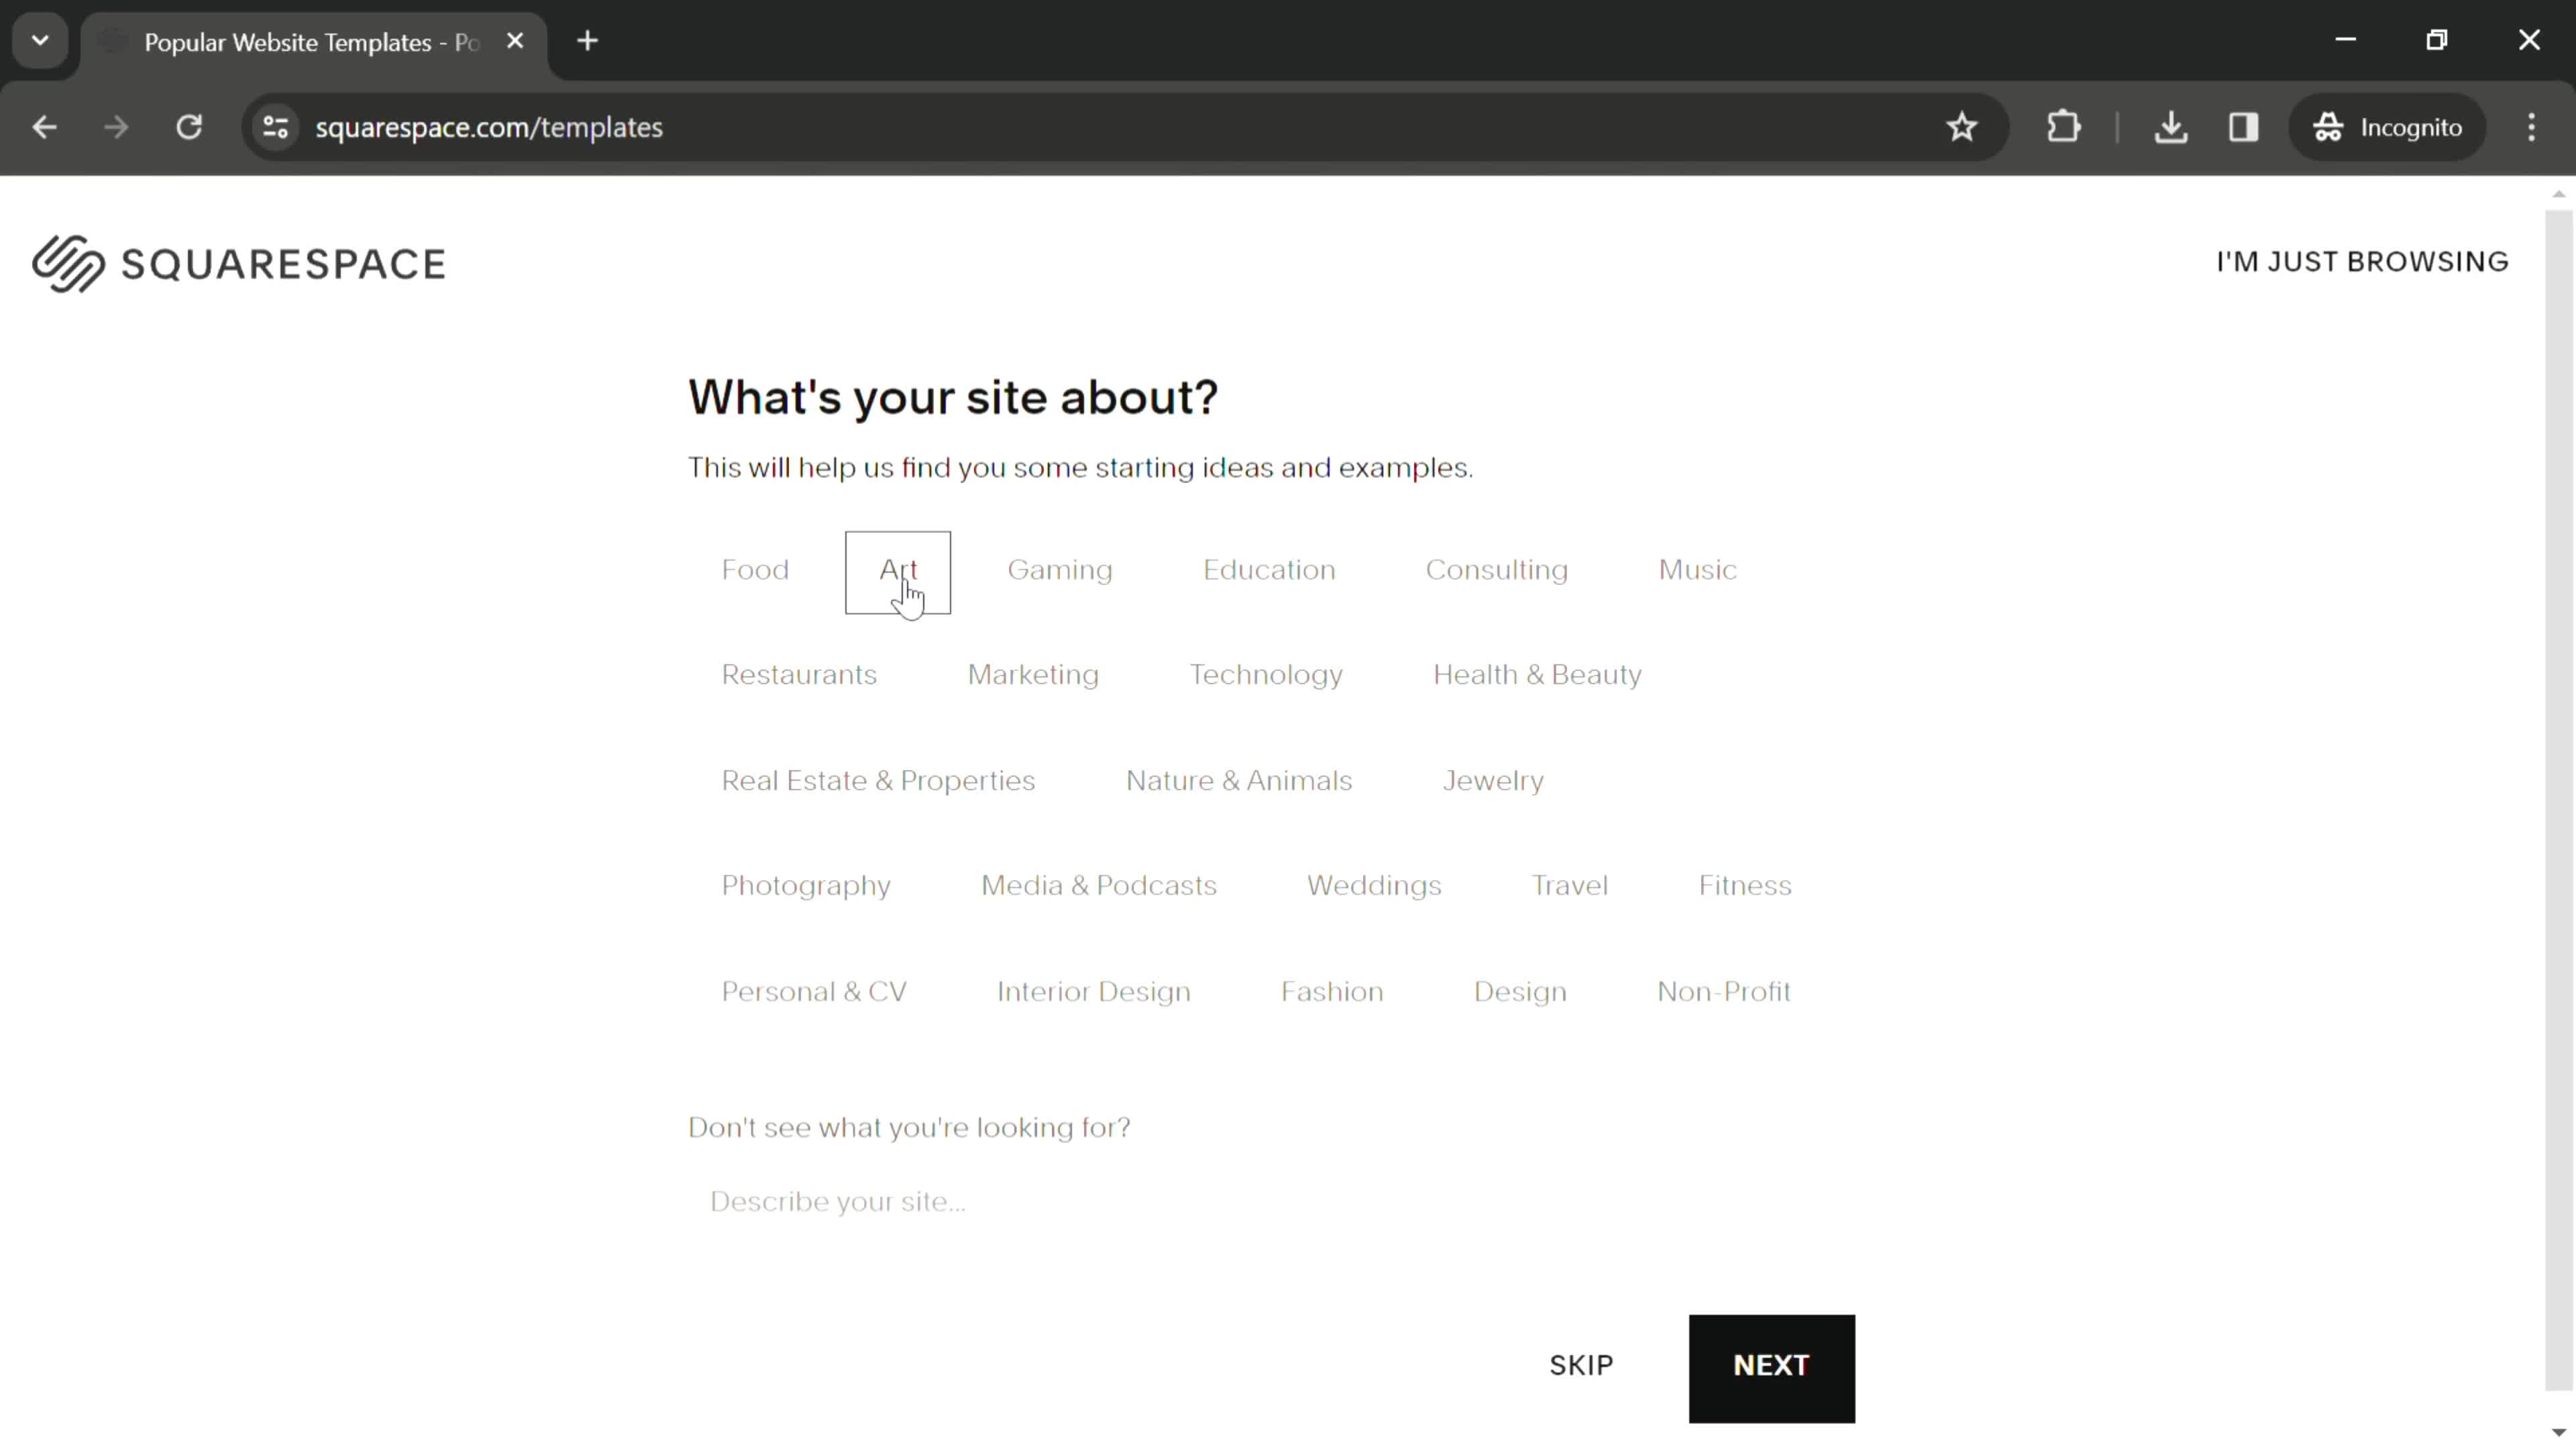Click the forward navigation arrow
Viewport: 2576px width, 1449px height.
click(x=116, y=127)
